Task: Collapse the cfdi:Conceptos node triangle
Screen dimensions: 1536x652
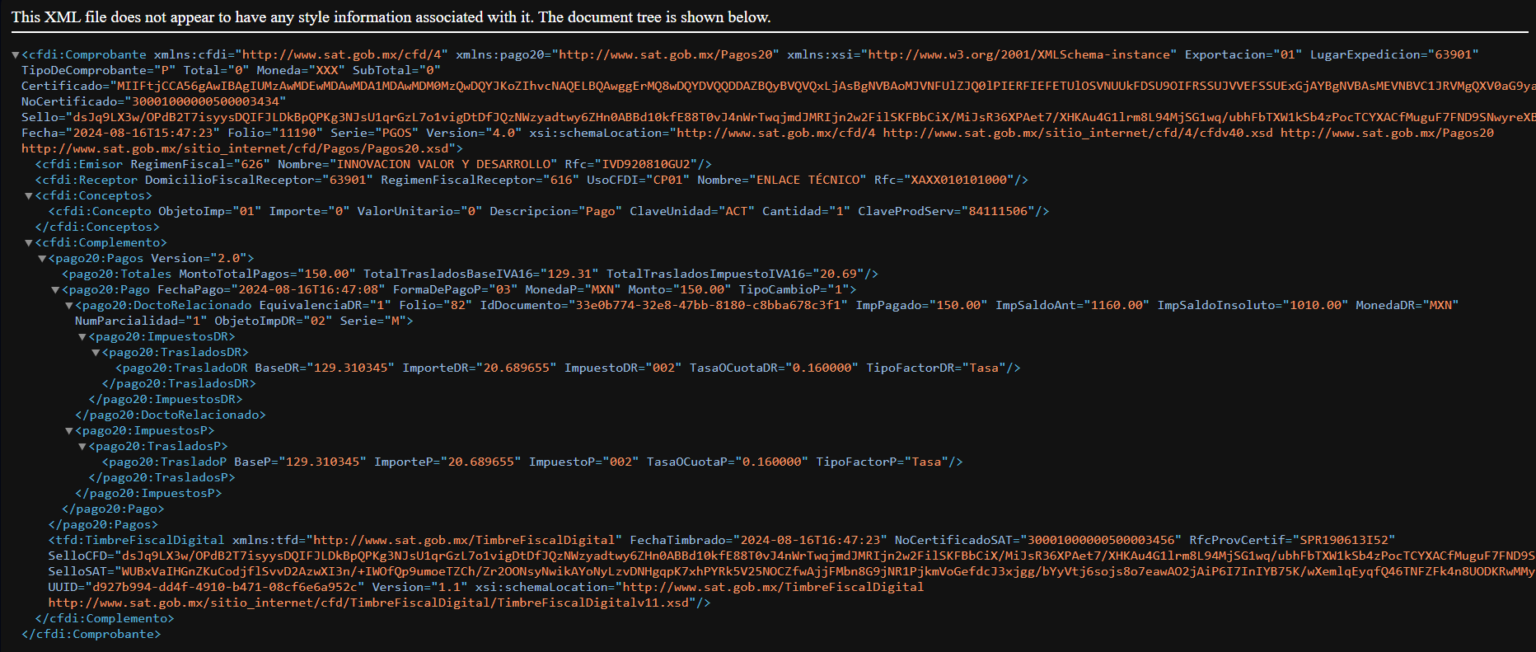Action: pyautogui.click(x=28, y=196)
